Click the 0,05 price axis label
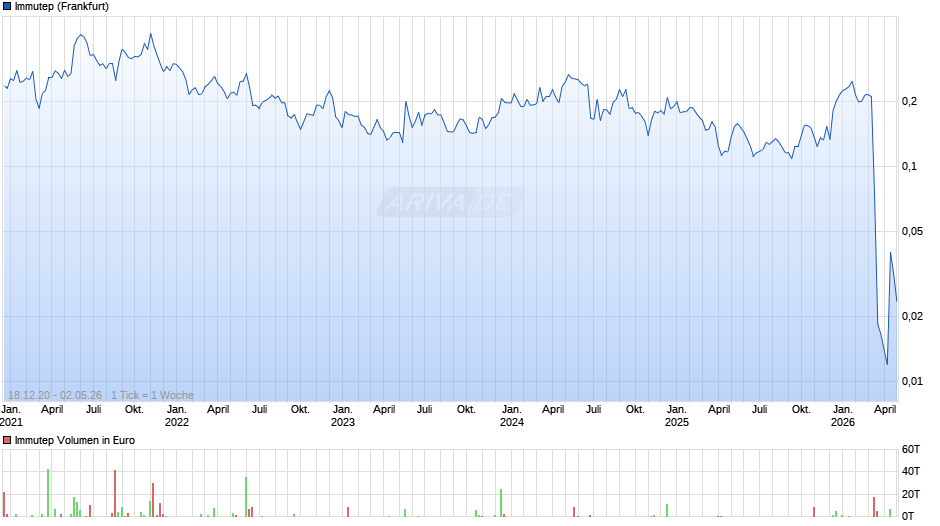This screenshot has width=940, height=526. tap(912, 232)
